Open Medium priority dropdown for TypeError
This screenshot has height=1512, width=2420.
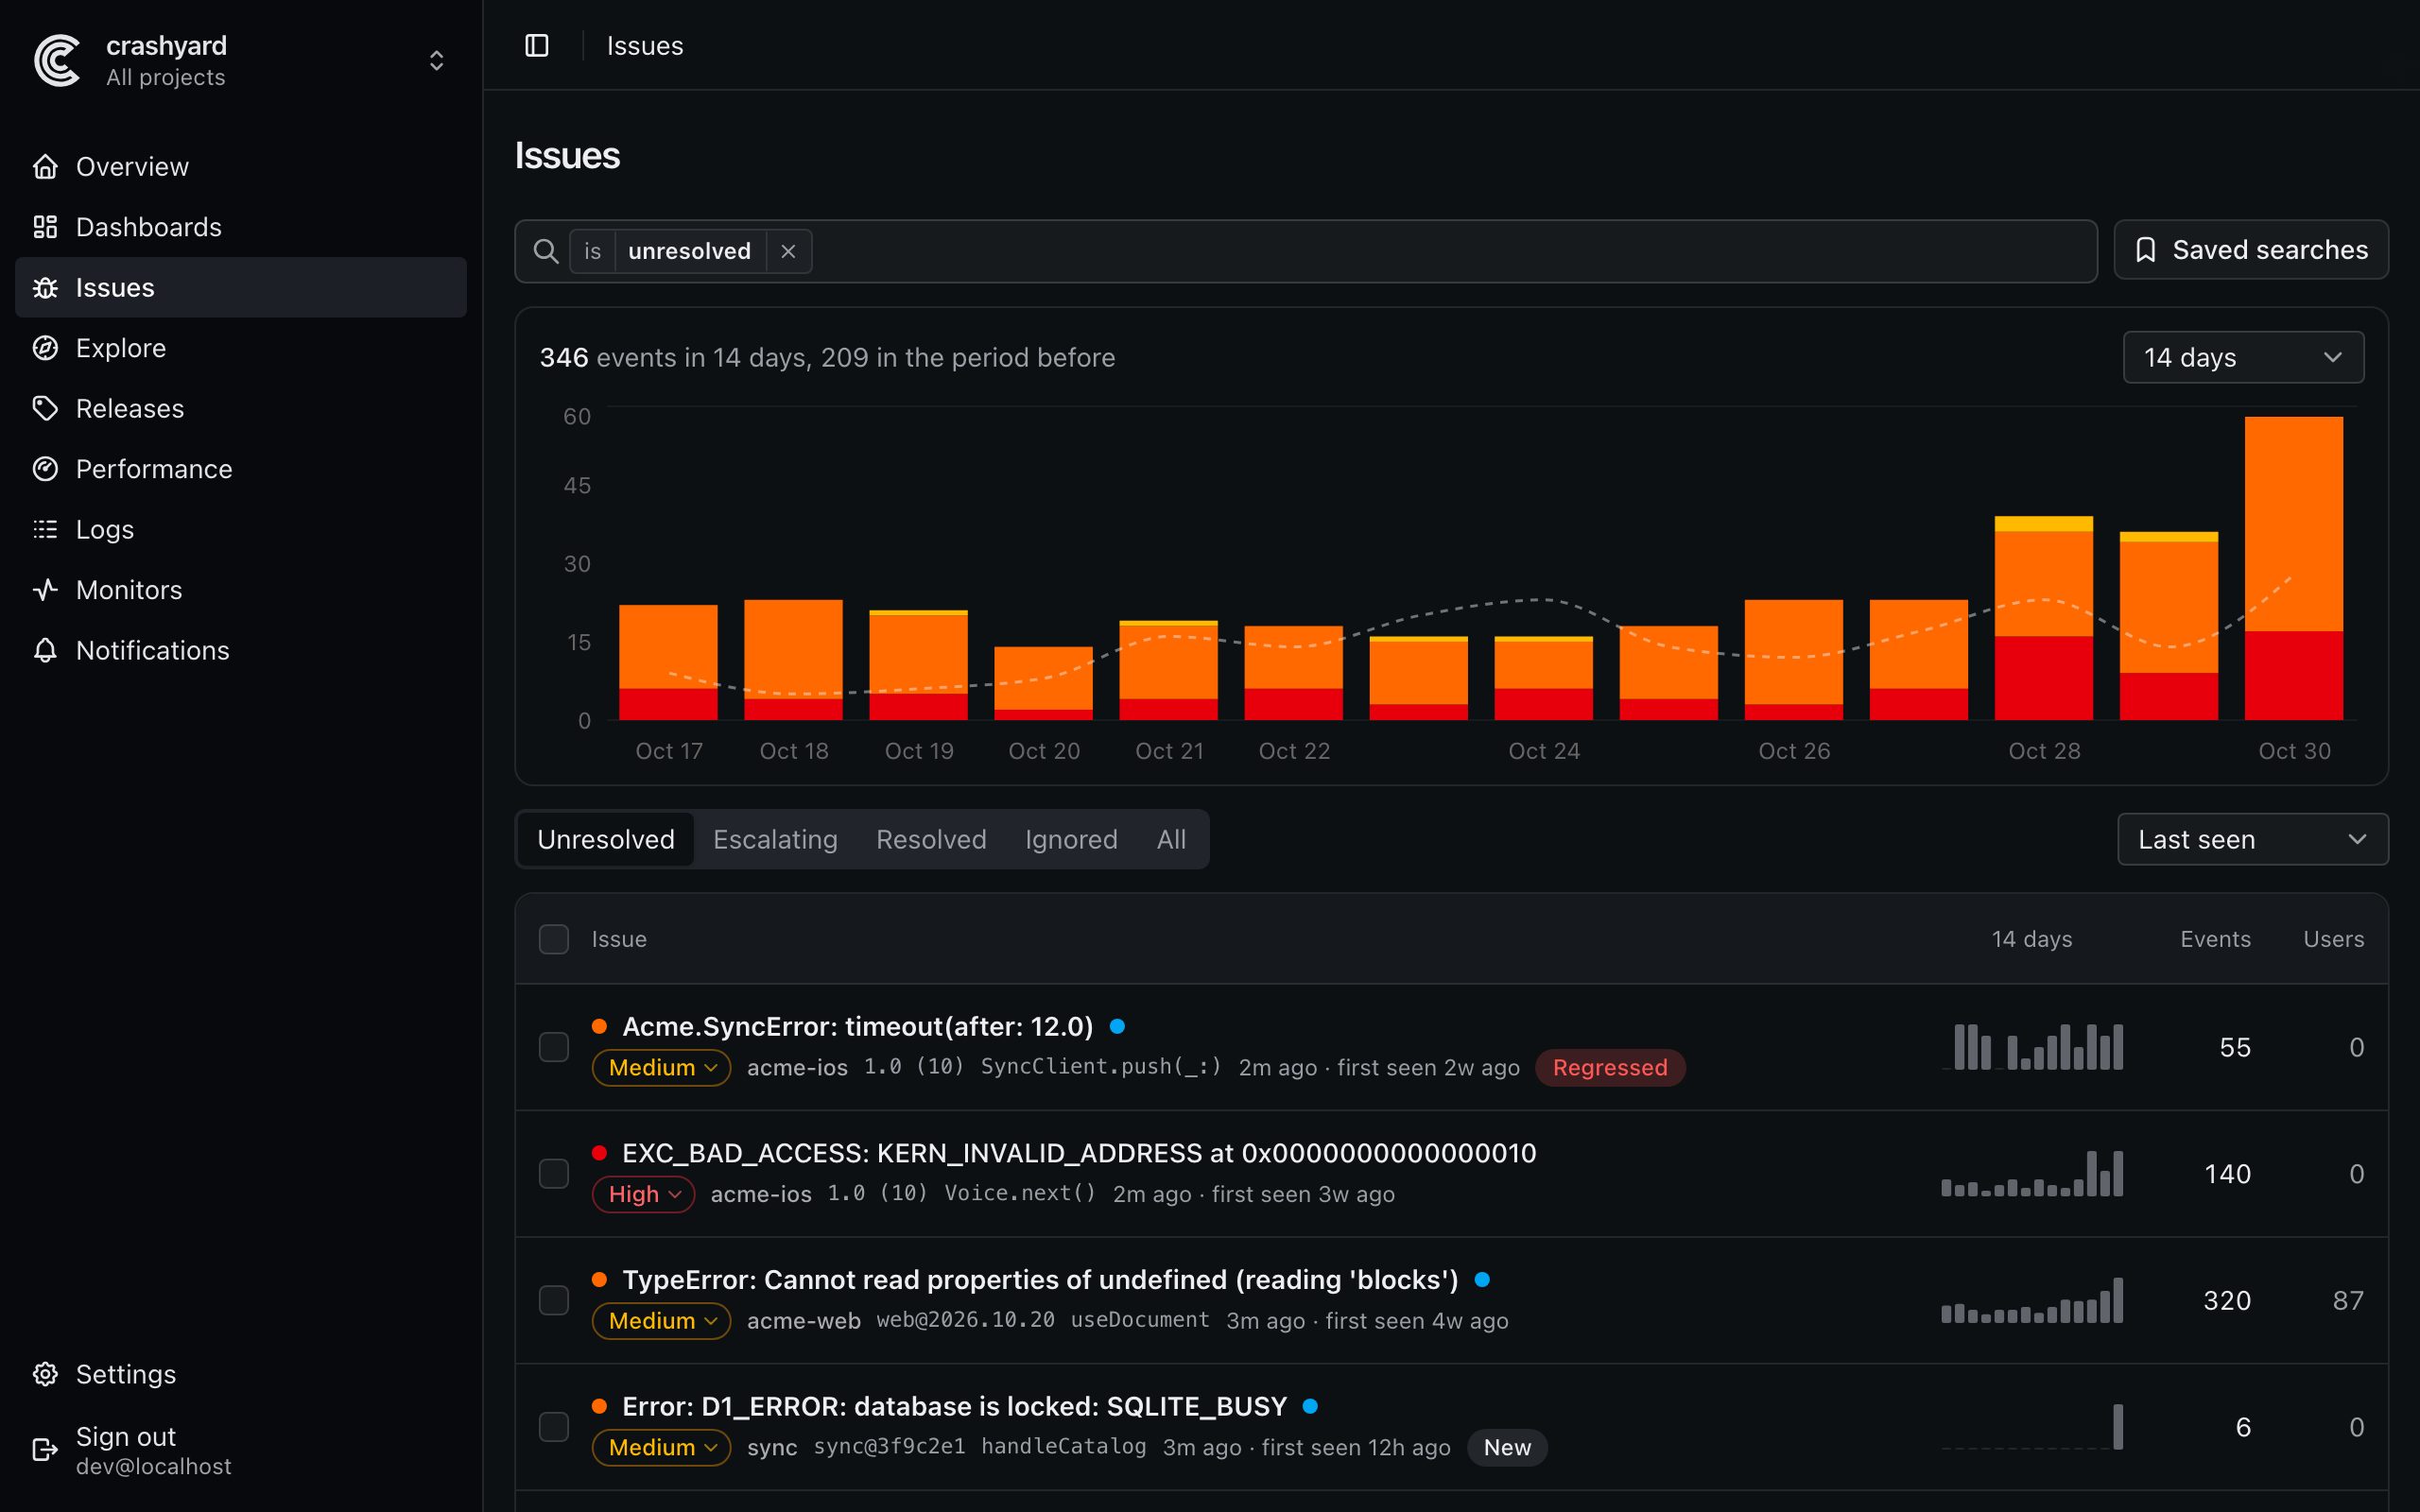click(661, 1321)
